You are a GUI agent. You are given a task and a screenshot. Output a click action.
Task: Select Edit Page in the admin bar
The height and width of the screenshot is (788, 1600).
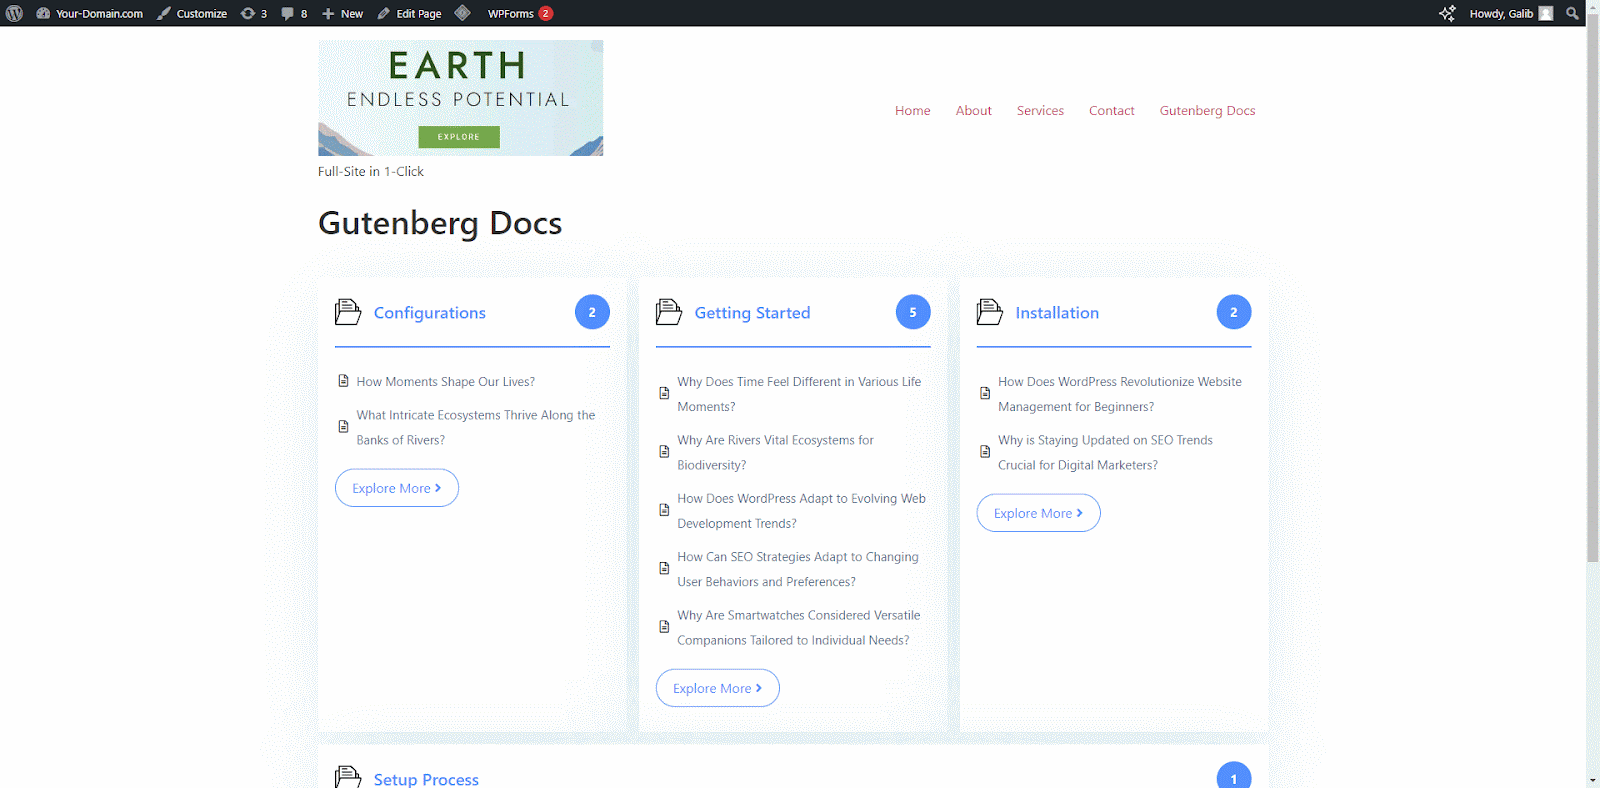click(409, 13)
